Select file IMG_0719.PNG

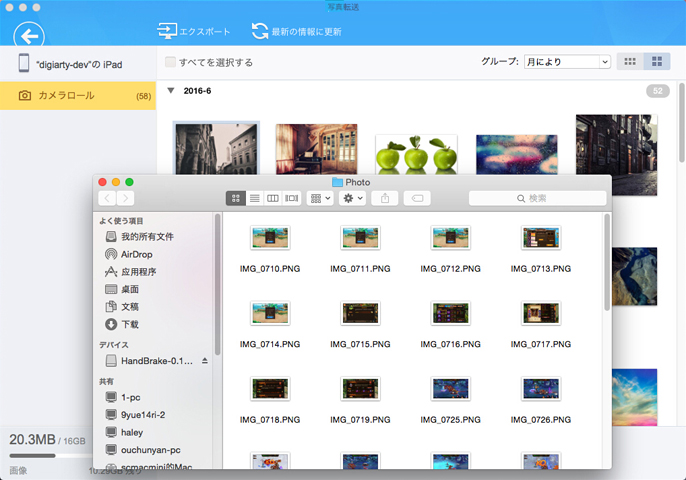pyautogui.click(x=360, y=400)
